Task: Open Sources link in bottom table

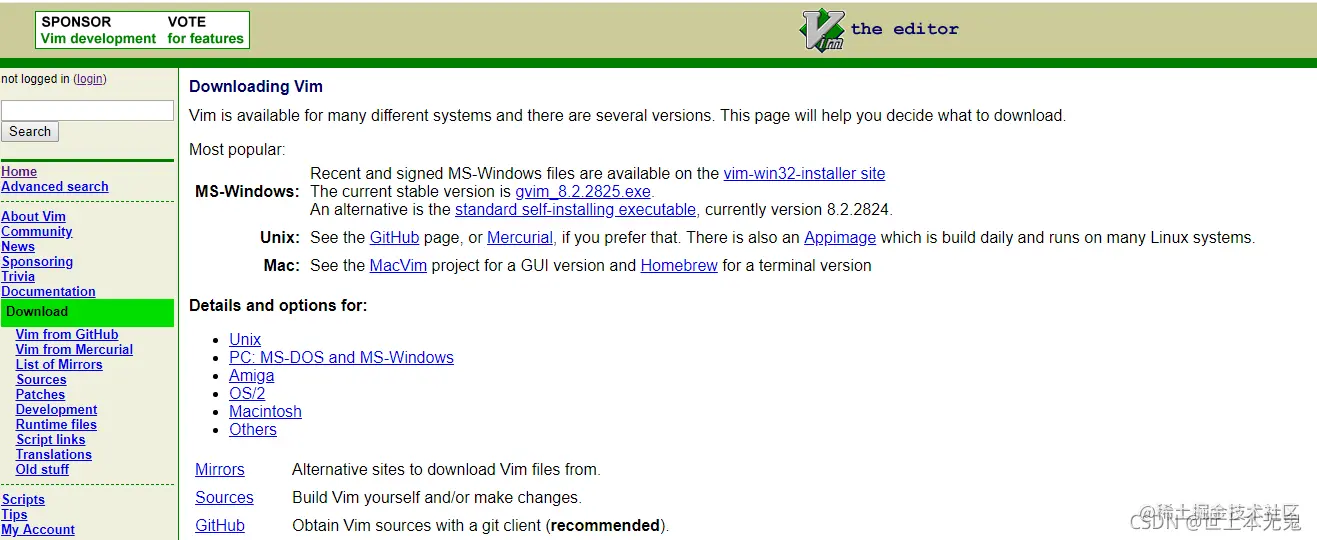Action: [x=224, y=498]
